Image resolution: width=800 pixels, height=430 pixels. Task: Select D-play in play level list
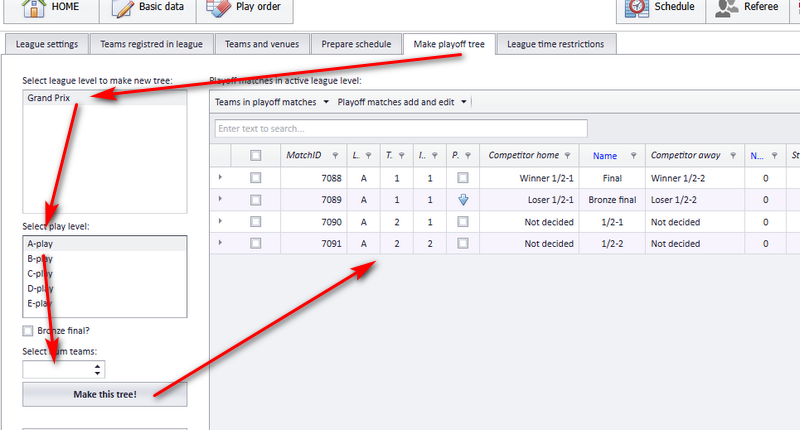pyautogui.click(x=105, y=288)
